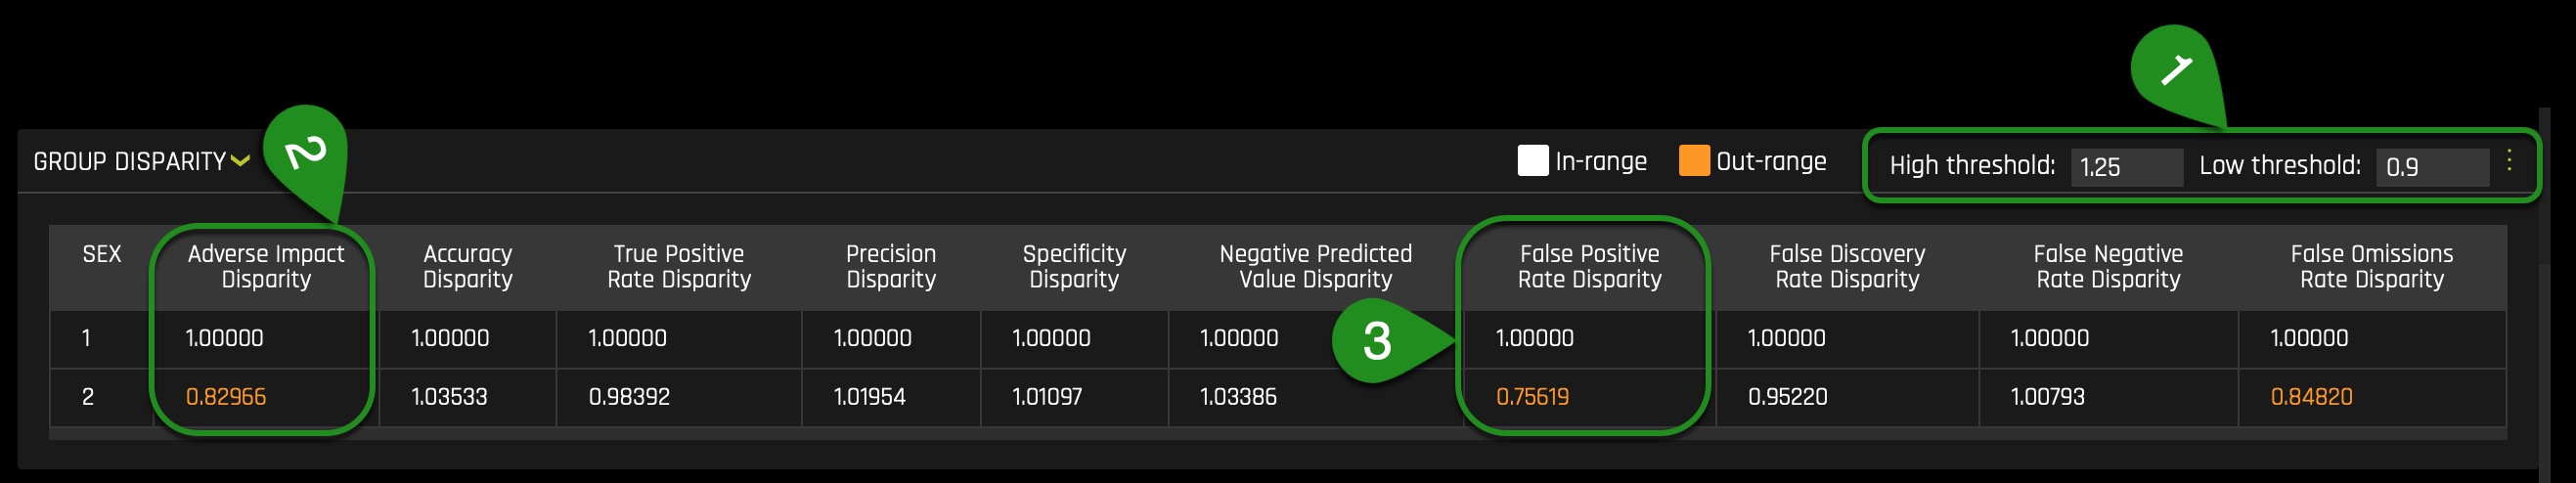Viewport: 2576px width, 483px height.
Task: Click the green callout marker number 1
Action: pyautogui.click(x=2176, y=70)
